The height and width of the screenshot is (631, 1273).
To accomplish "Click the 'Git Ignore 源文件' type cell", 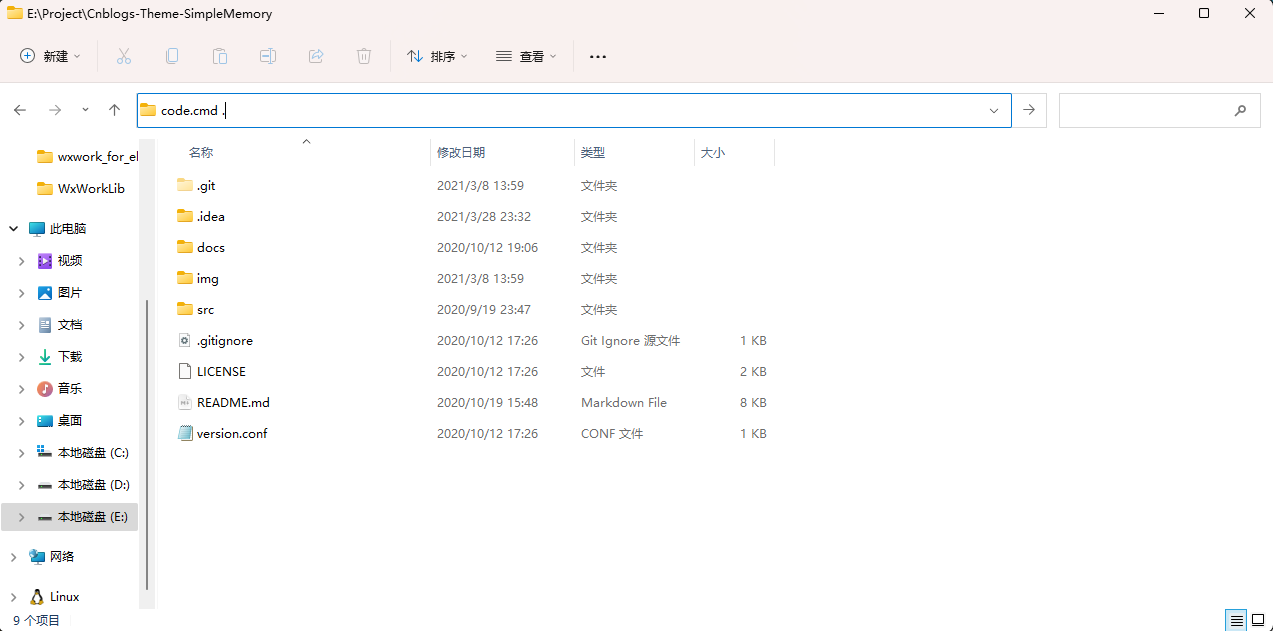I will pyautogui.click(x=630, y=341).
